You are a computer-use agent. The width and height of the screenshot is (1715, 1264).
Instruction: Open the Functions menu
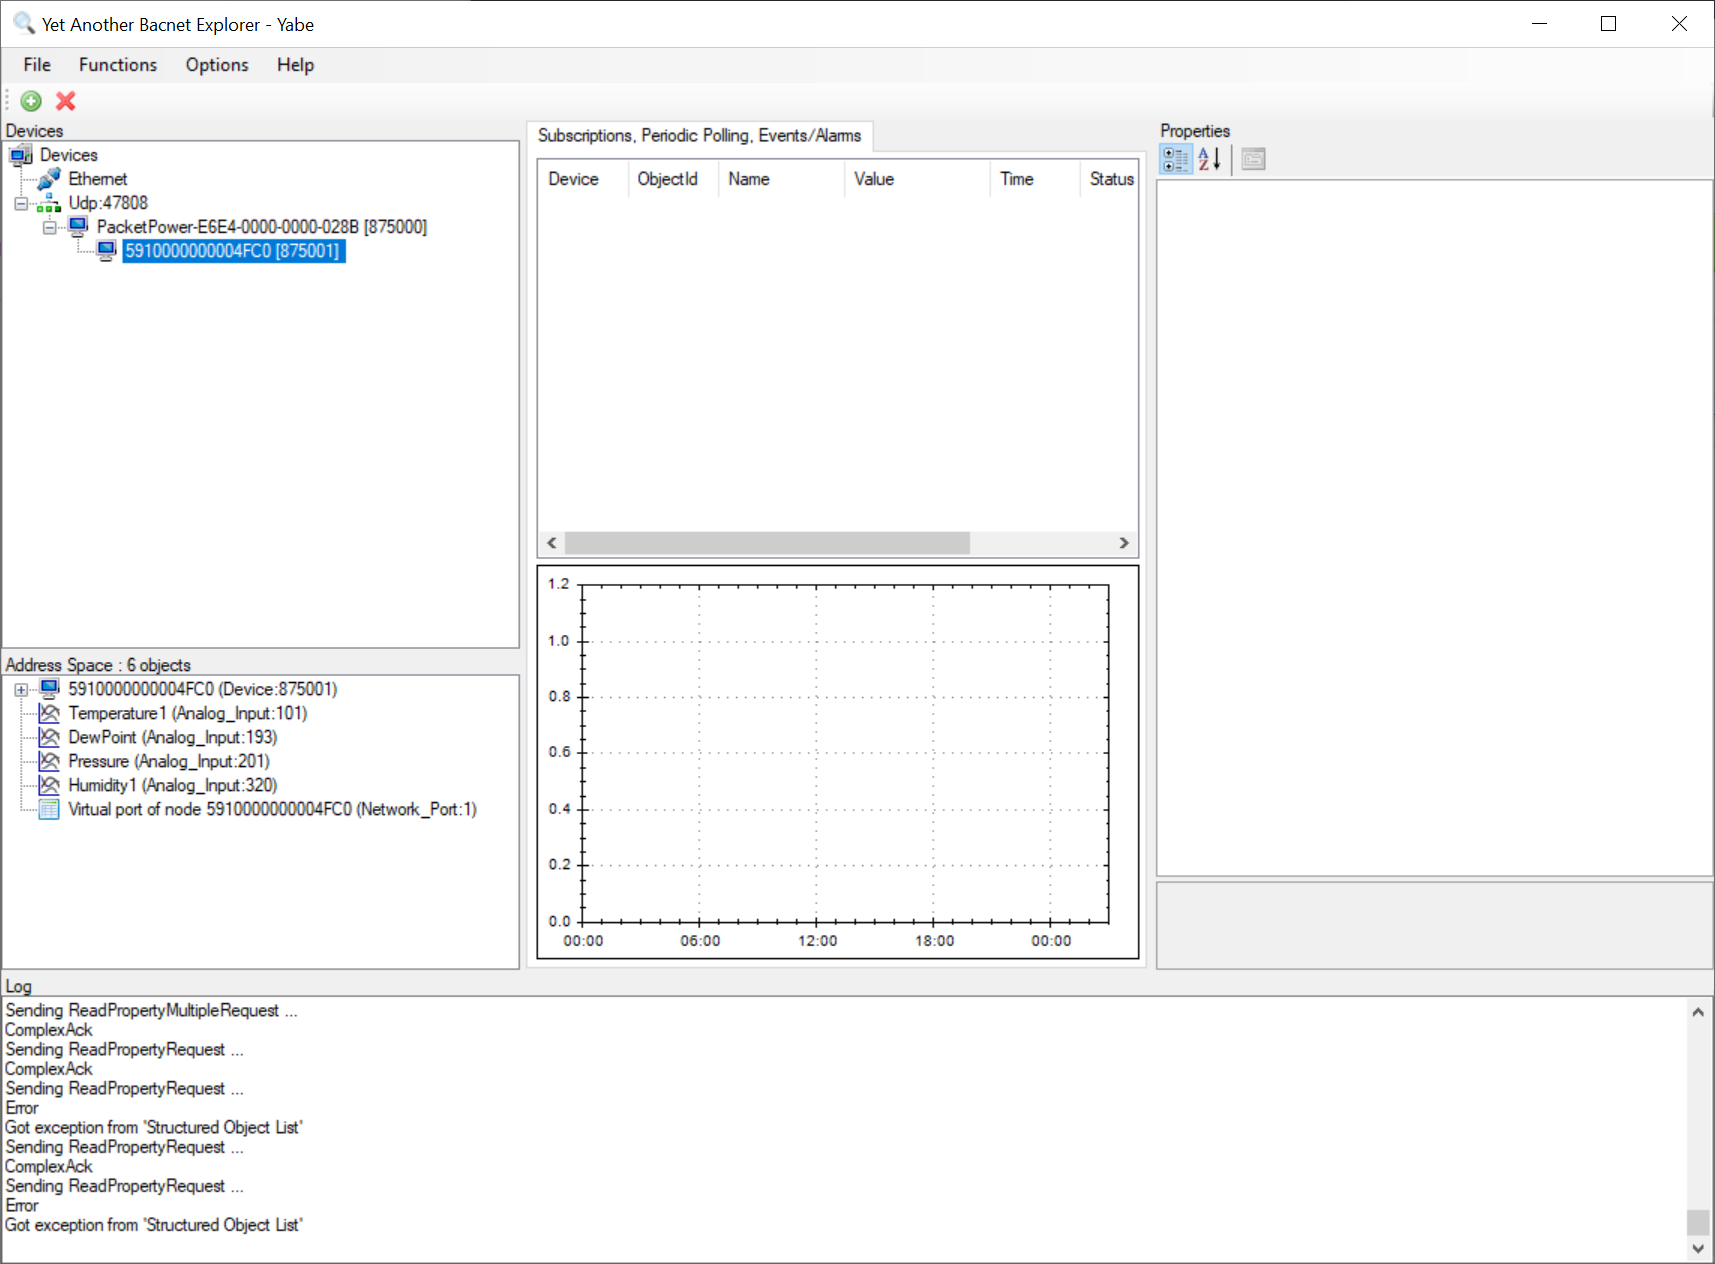tap(118, 65)
